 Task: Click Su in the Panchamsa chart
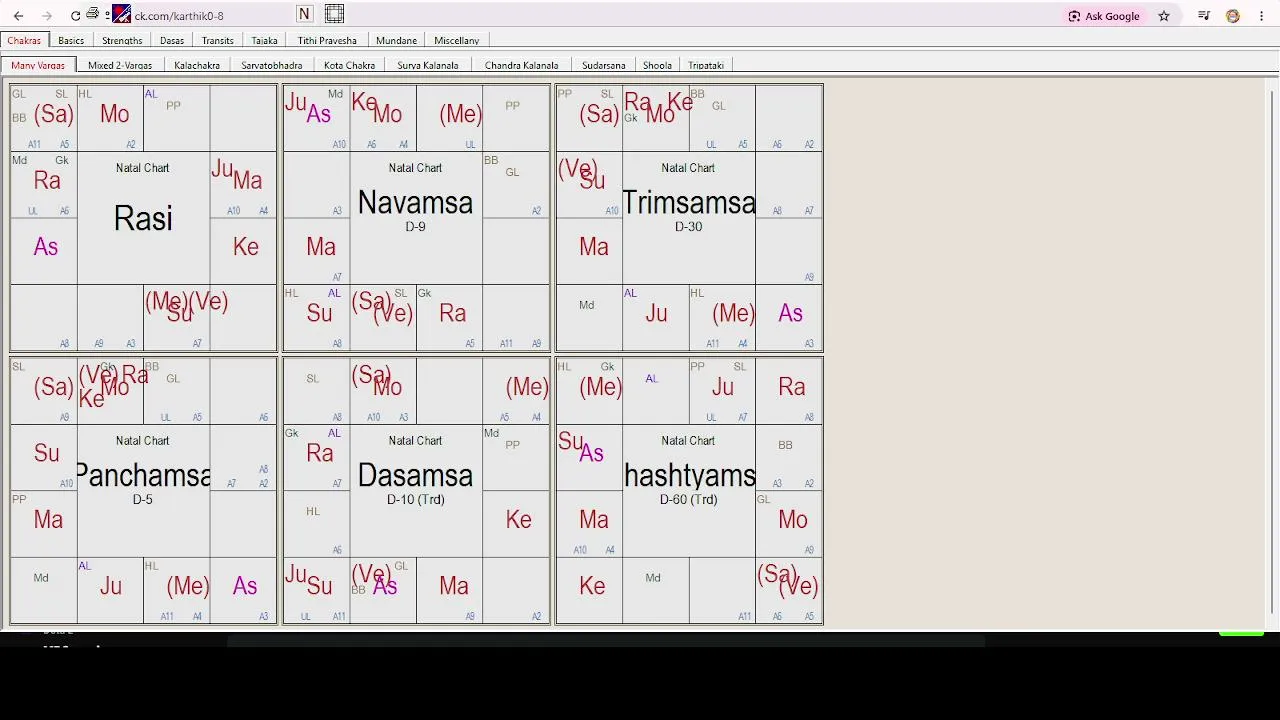tap(46, 453)
